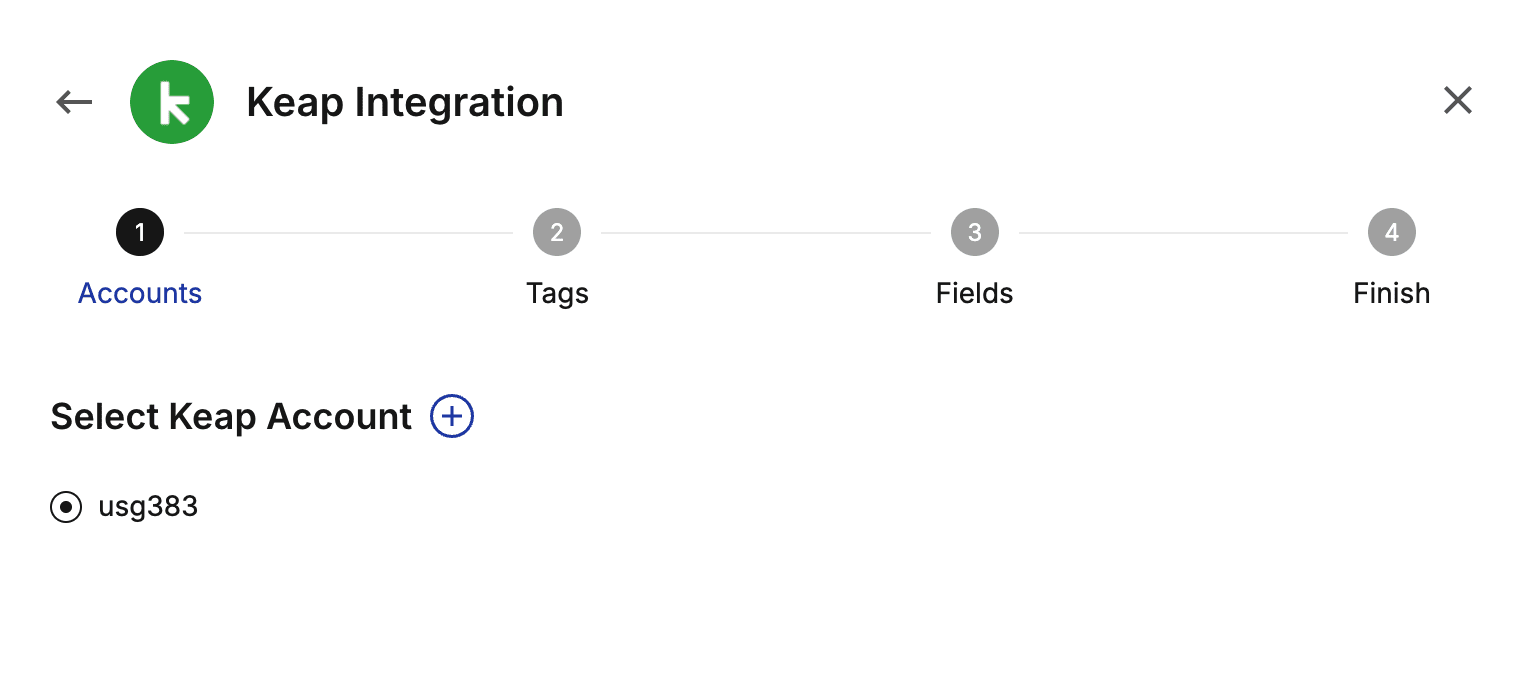Click the Select Keap Account heading
Image resolution: width=1524 pixels, height=674 pixels.
231,416
